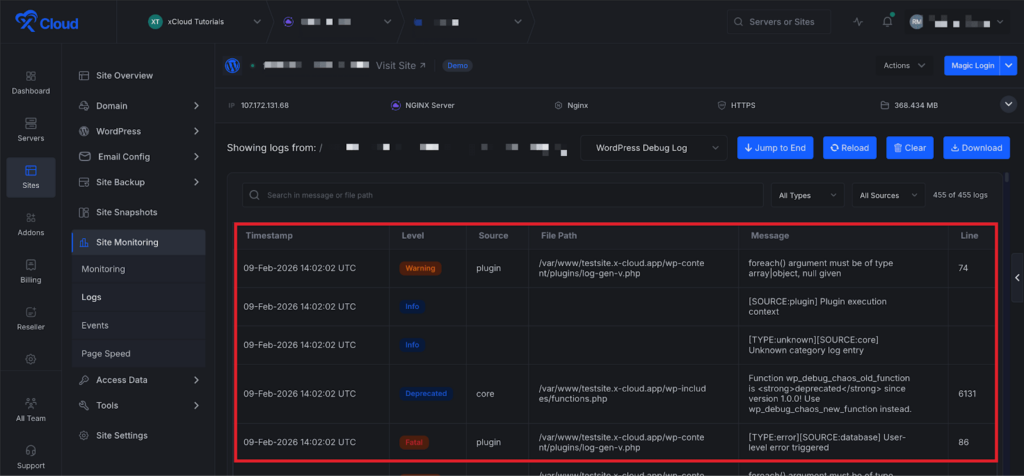Click the notification bell icon

[887, 22]
